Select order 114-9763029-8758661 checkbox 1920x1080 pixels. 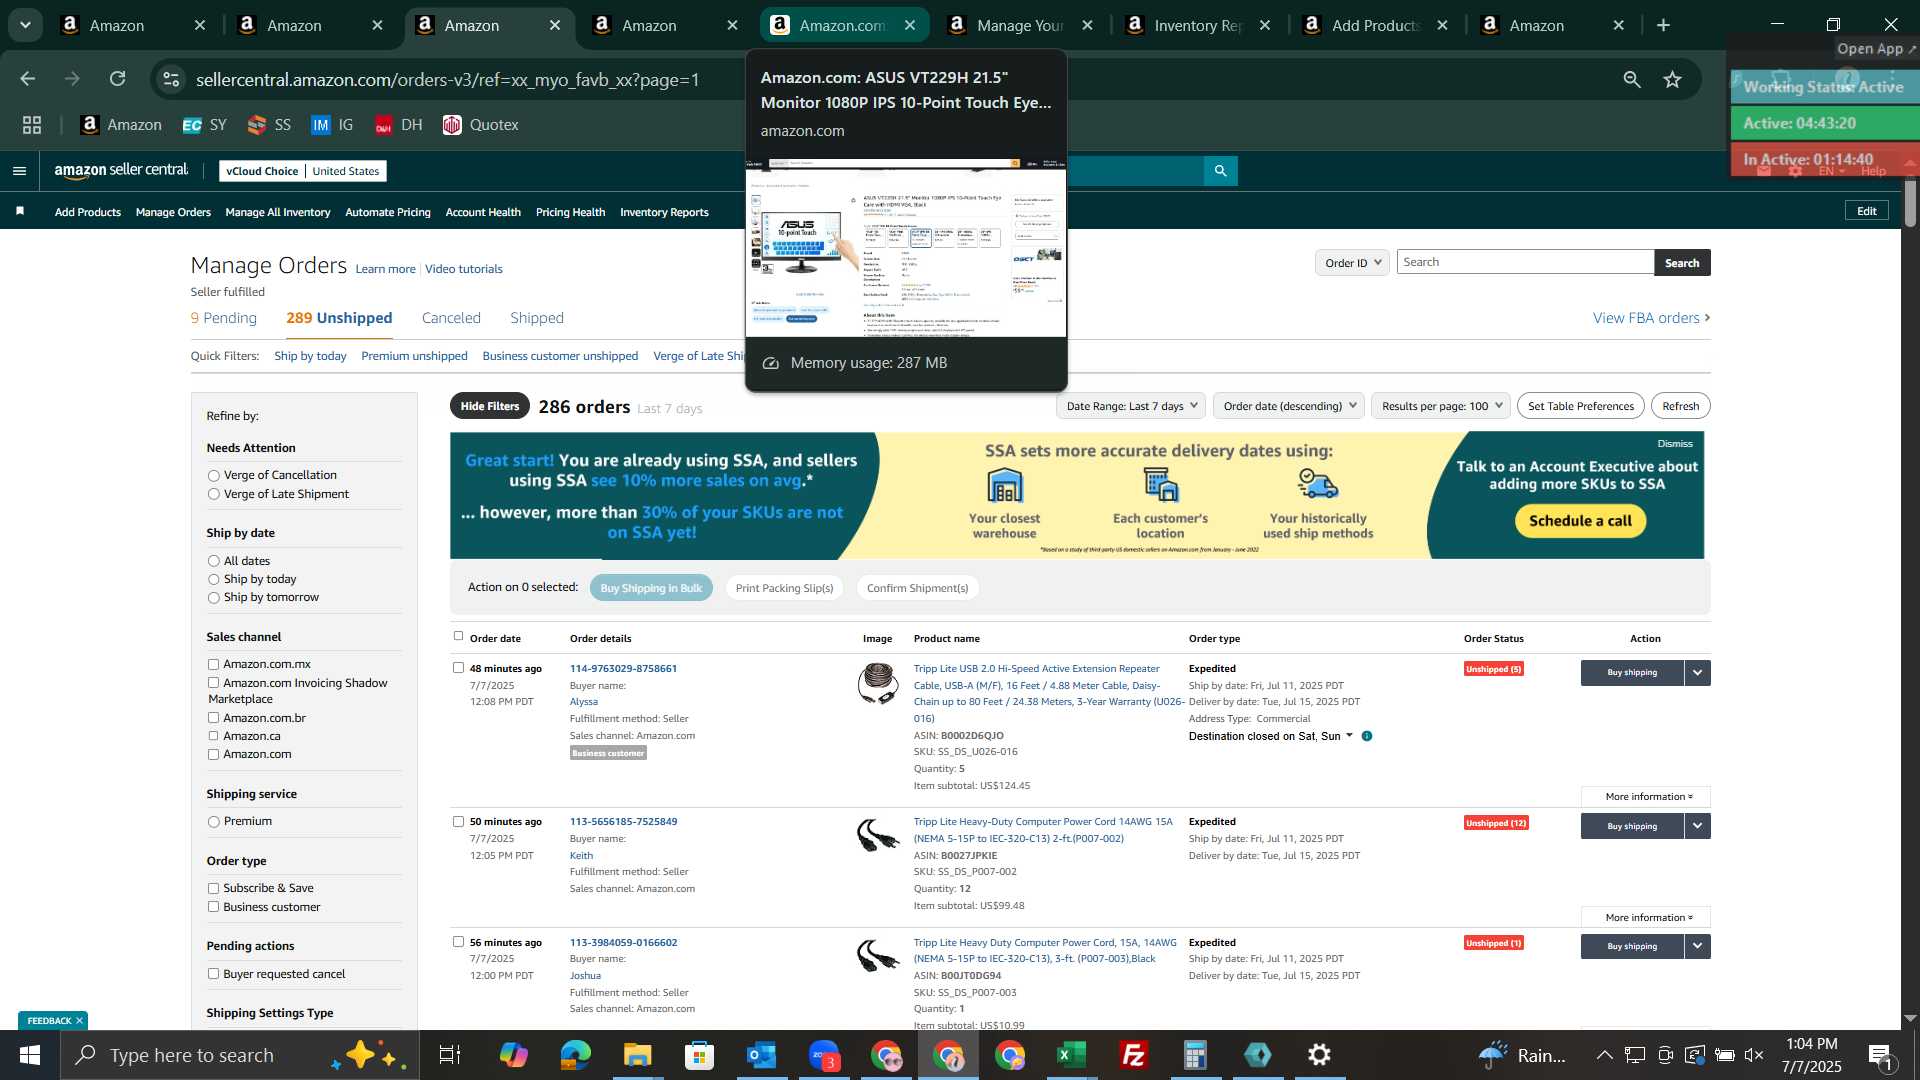click(458, 668)
